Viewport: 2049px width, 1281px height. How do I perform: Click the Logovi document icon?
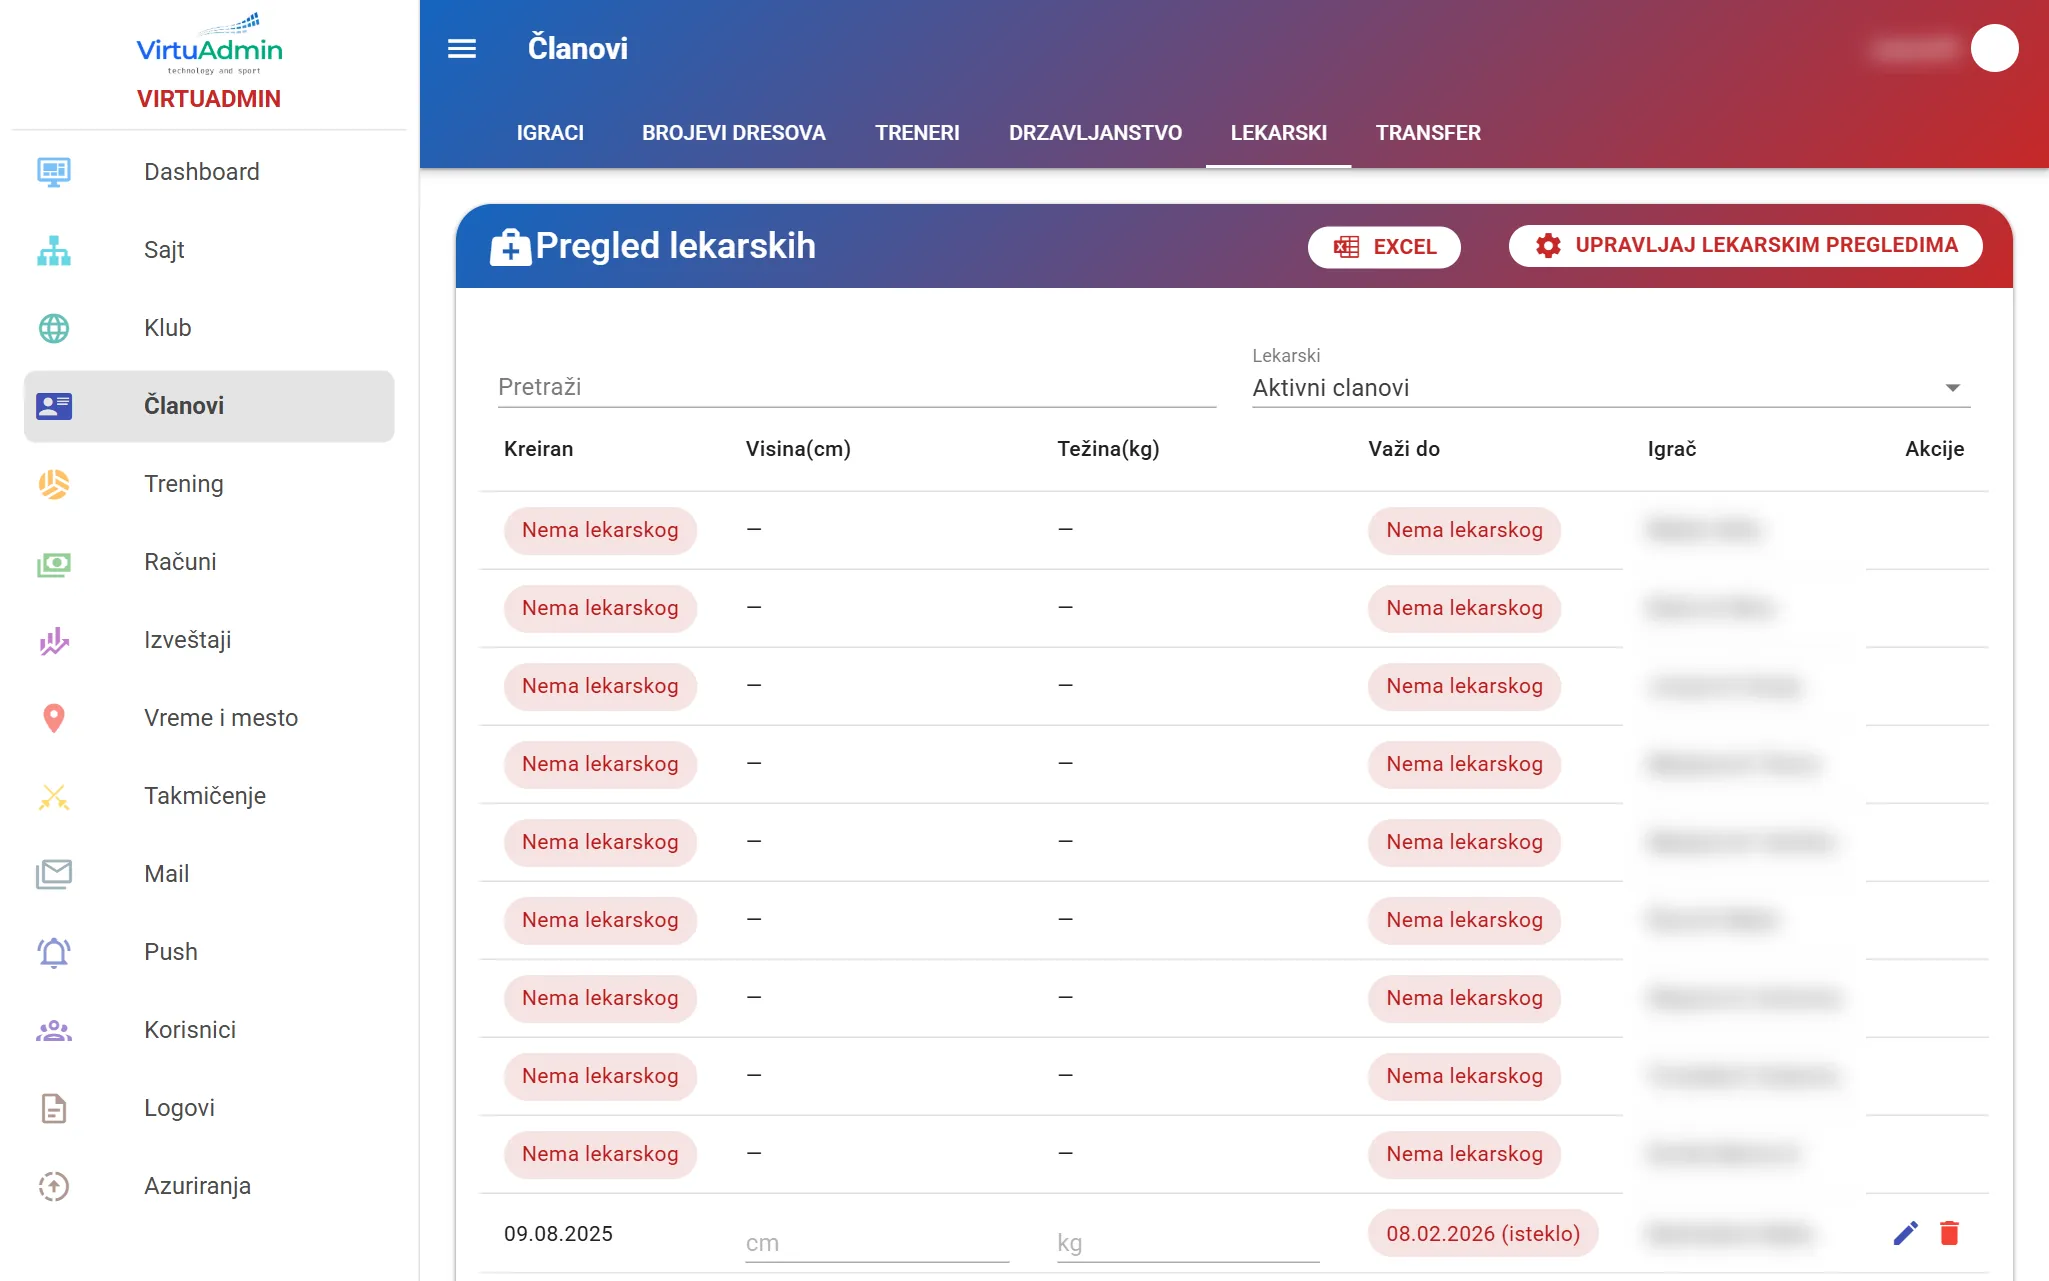(54, 1108)
